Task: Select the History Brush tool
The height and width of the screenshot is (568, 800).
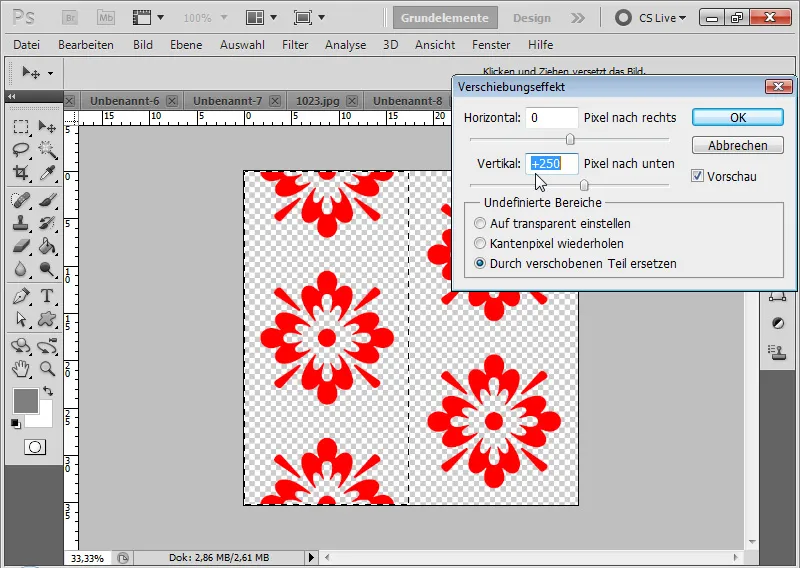Action: 47,223
